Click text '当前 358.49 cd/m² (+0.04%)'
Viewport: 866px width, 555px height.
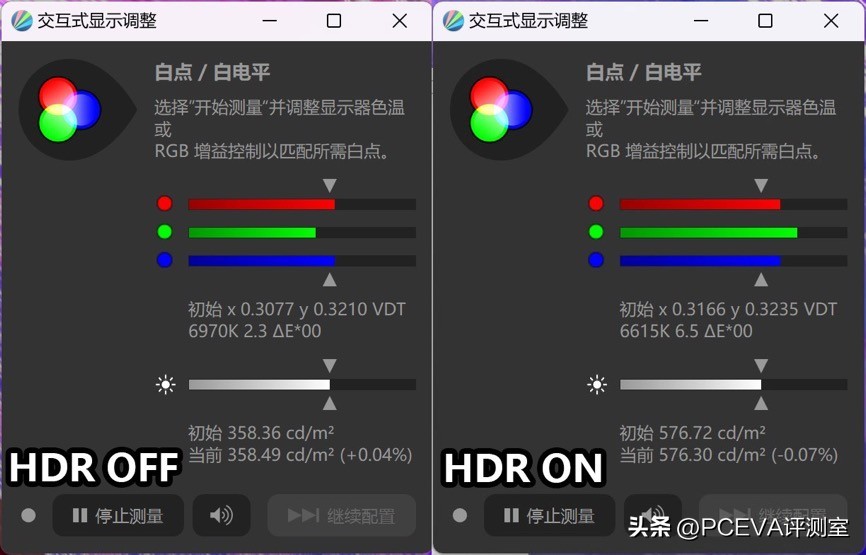click(x=300, y=455)
